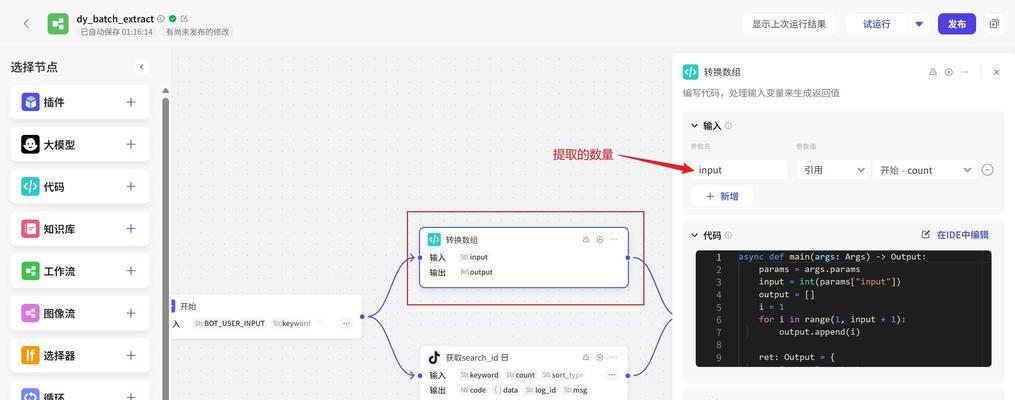
Task: Run this node via panel play icon
Action: (949, 72)
